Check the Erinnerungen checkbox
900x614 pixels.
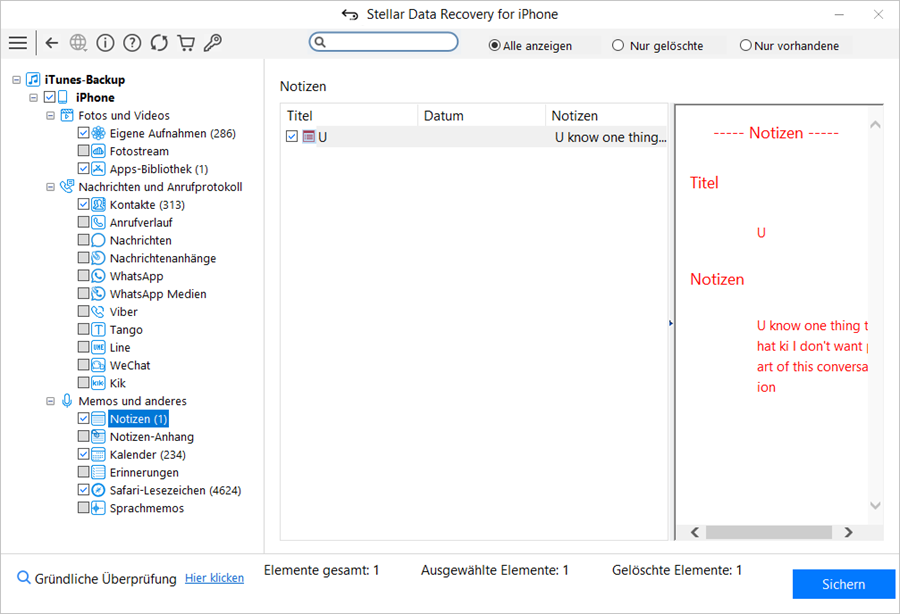pyautogui.click(x=83, y=472)
